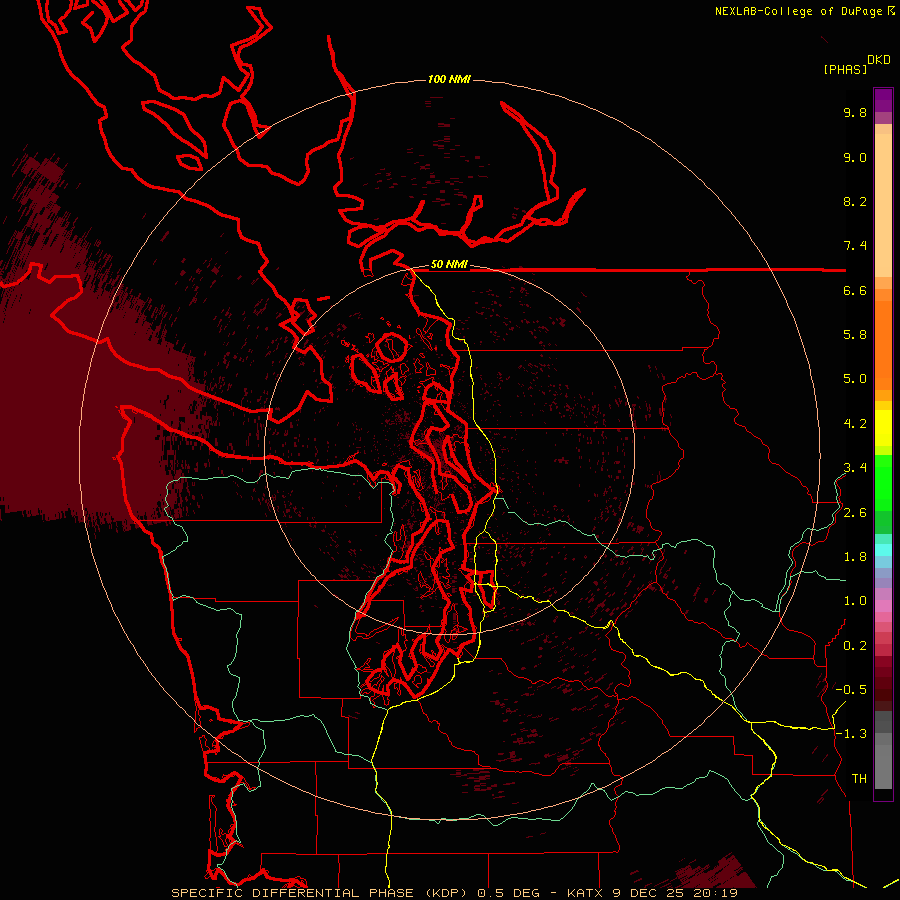
Task: Click the 3.4 legend value
Action: click(855, 467)
